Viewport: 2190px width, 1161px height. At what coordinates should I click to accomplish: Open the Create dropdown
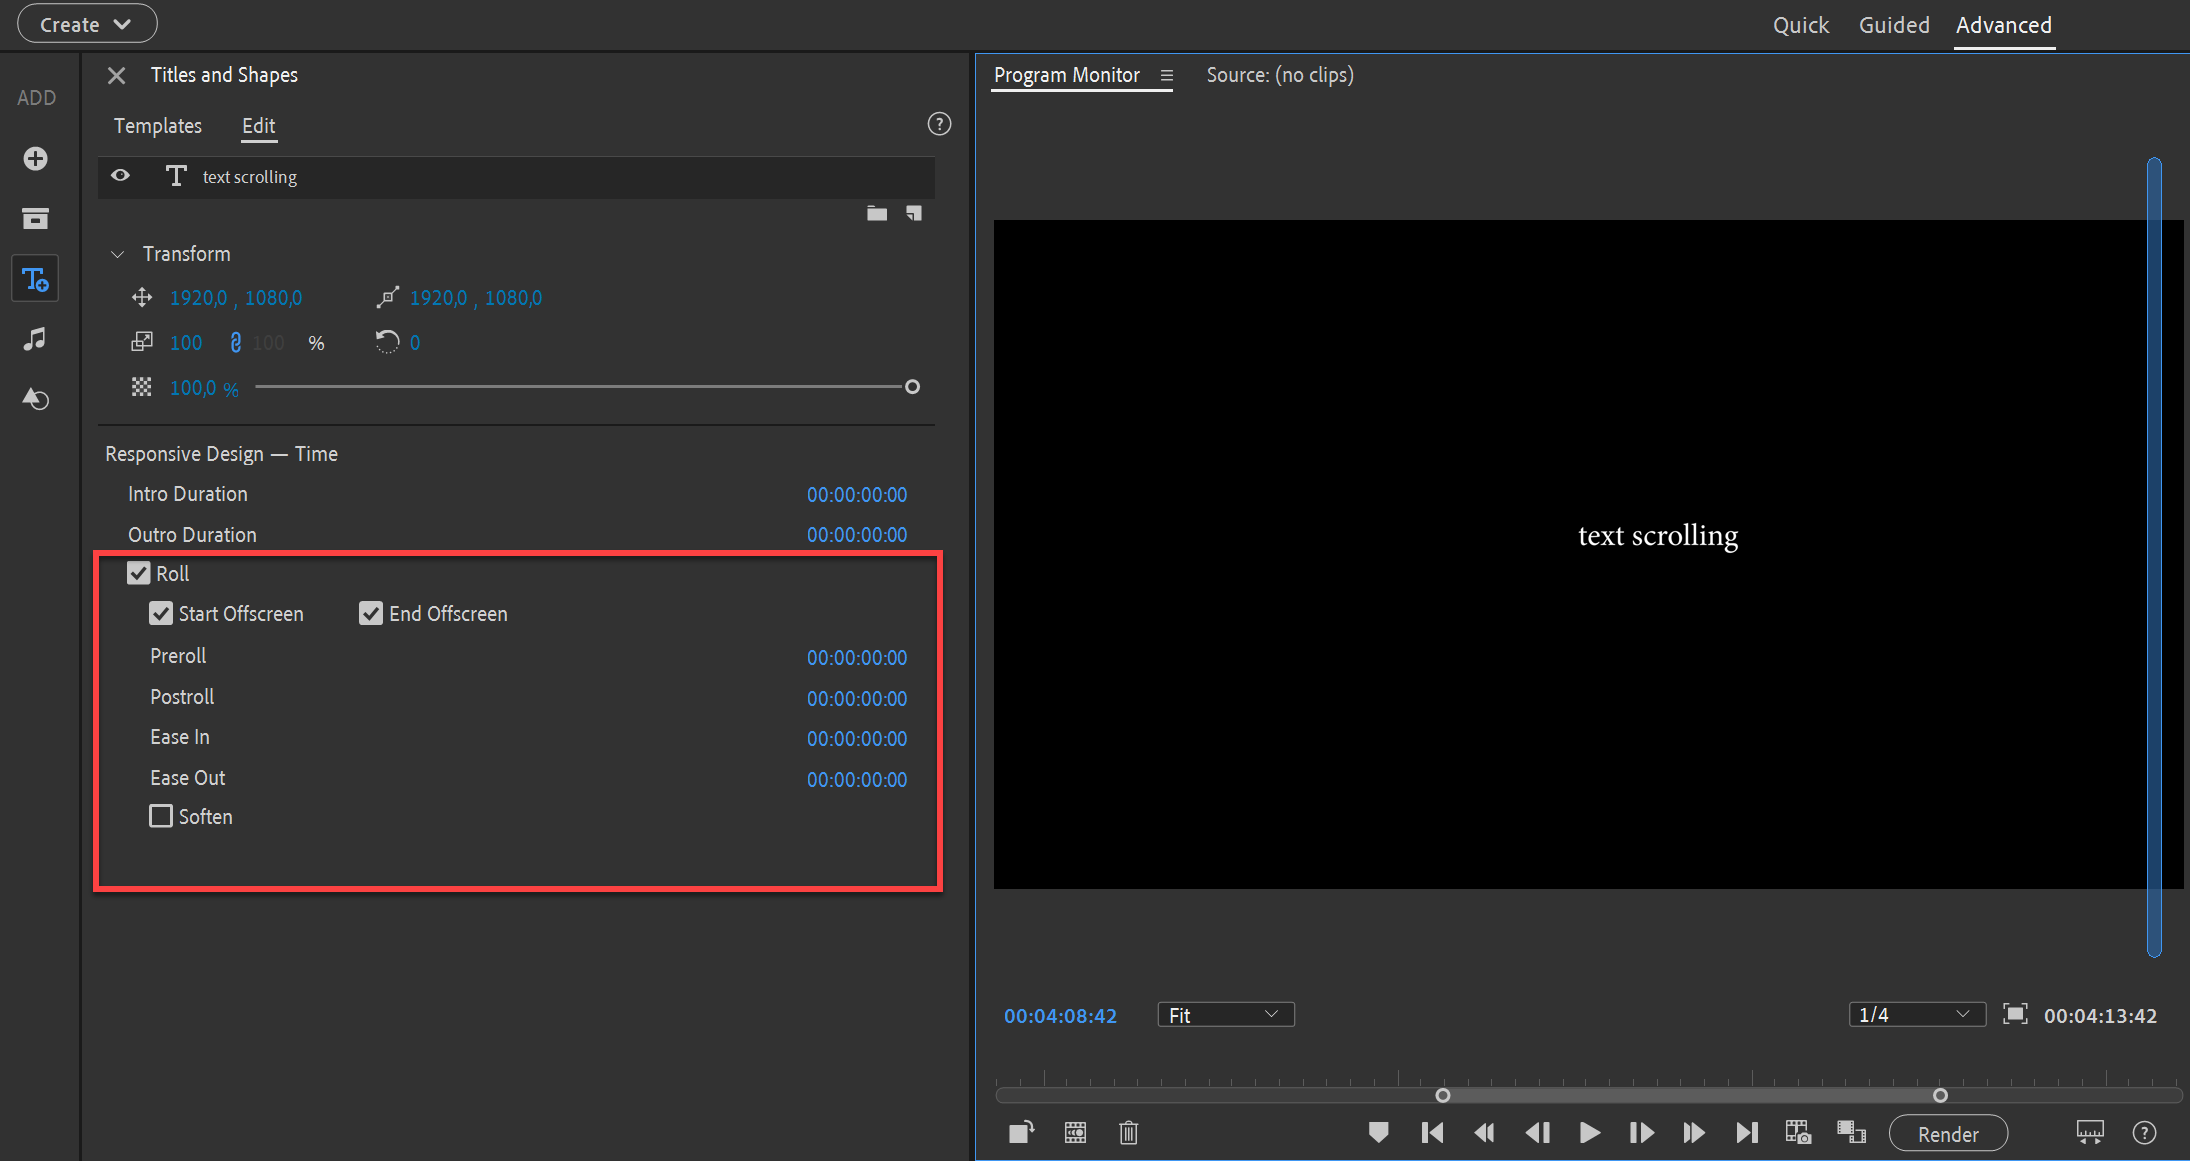[x=86, y=23]
